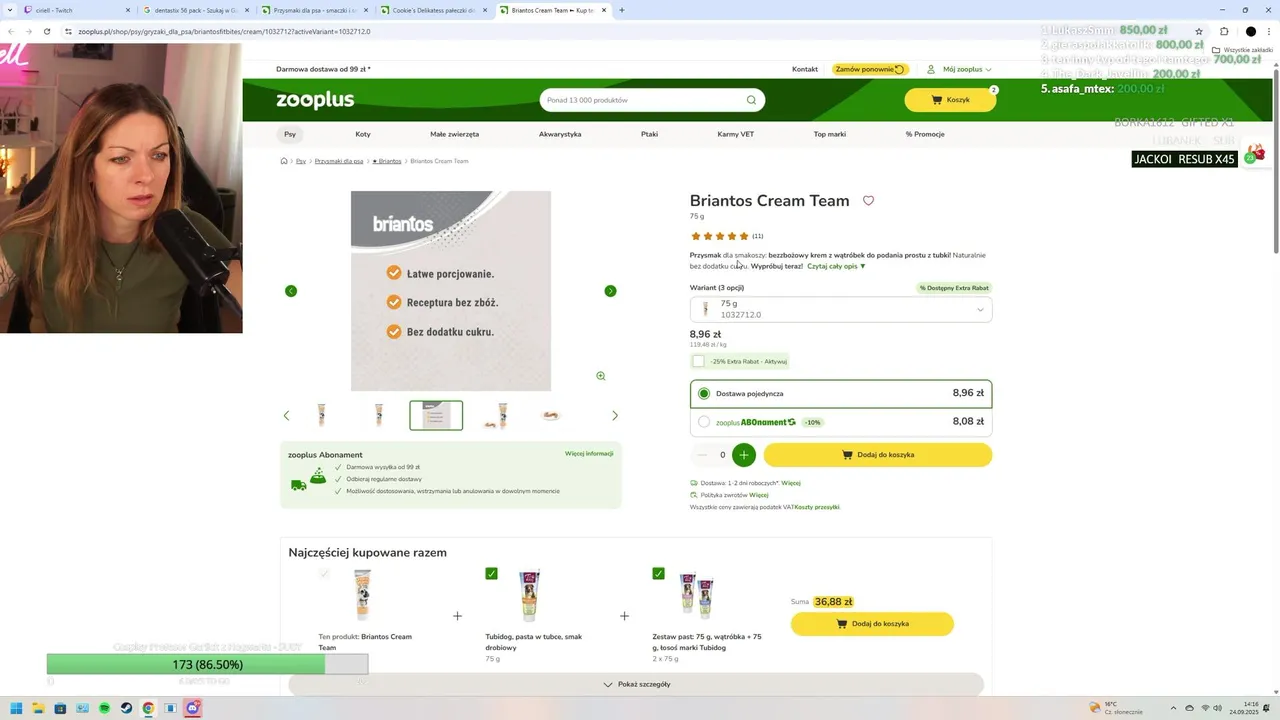Open Chrome tab search dropdown arrow
The width and height of the screenshot is (1280, 720).
pos(10,10)
